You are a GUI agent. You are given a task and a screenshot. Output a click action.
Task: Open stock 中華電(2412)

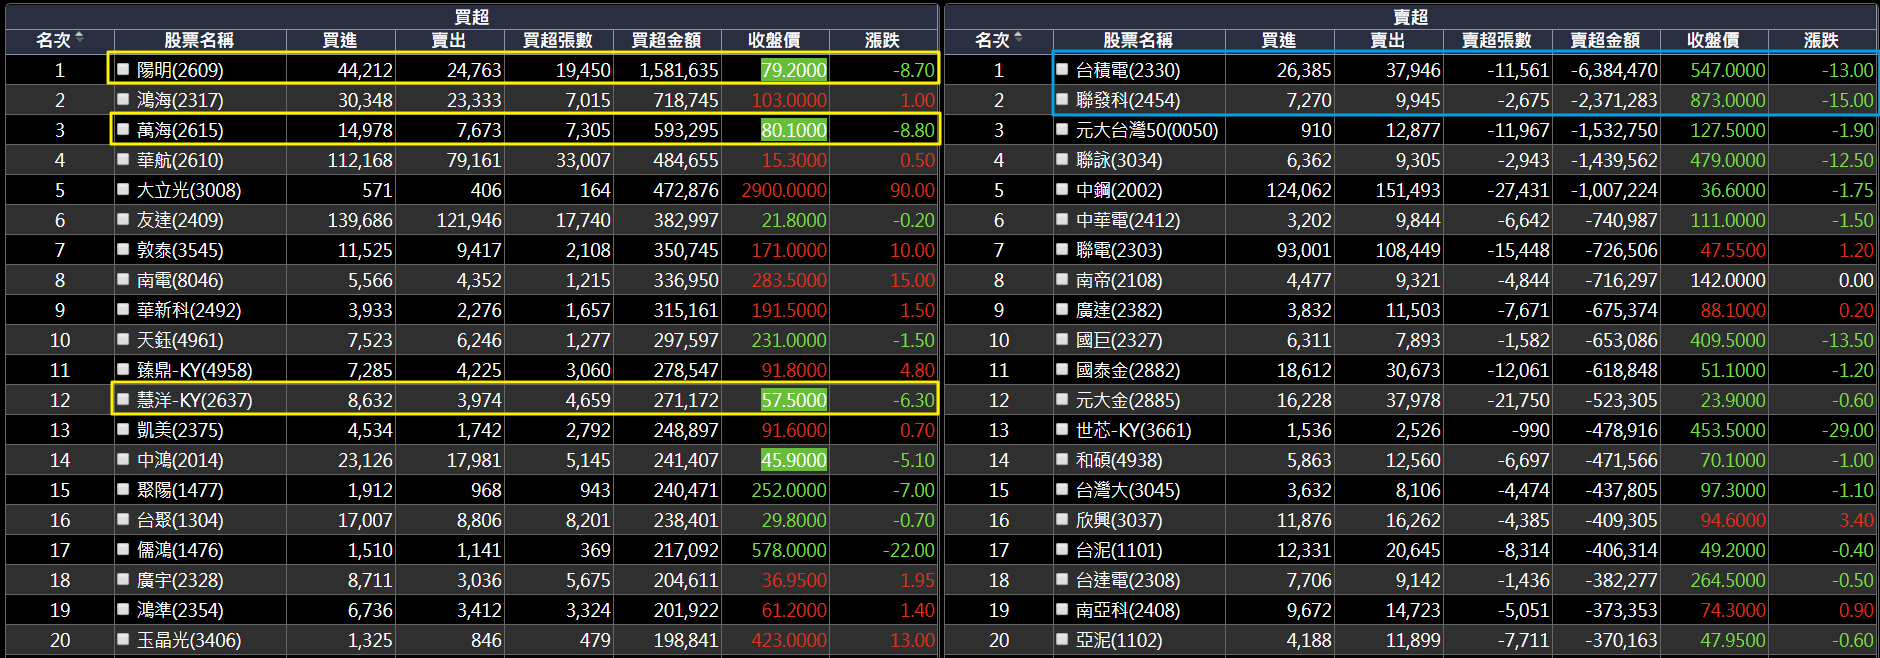coord(1128,220)
